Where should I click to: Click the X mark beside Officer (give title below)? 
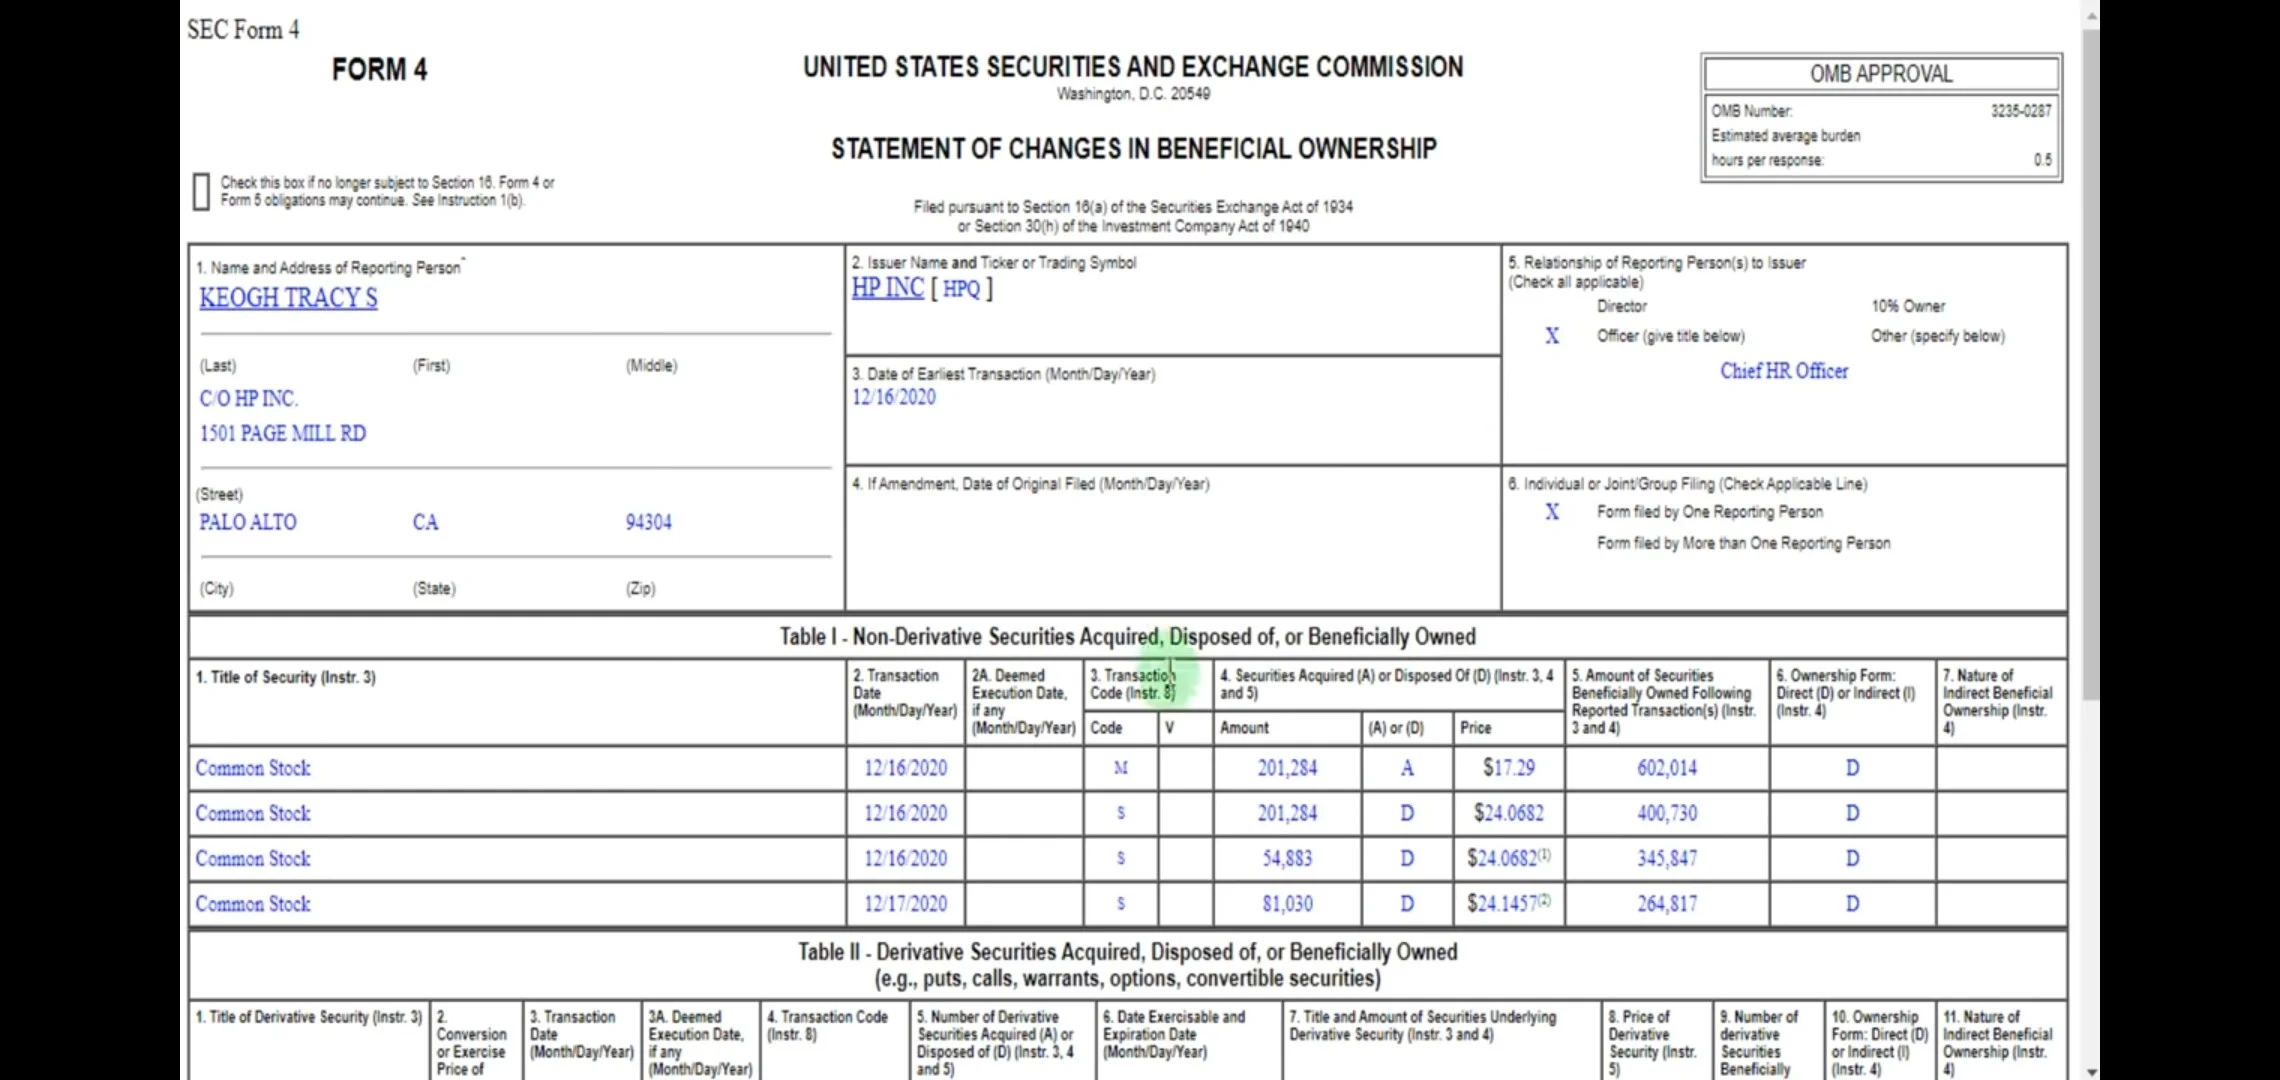pyautogui.click(x=1552, y=336)
